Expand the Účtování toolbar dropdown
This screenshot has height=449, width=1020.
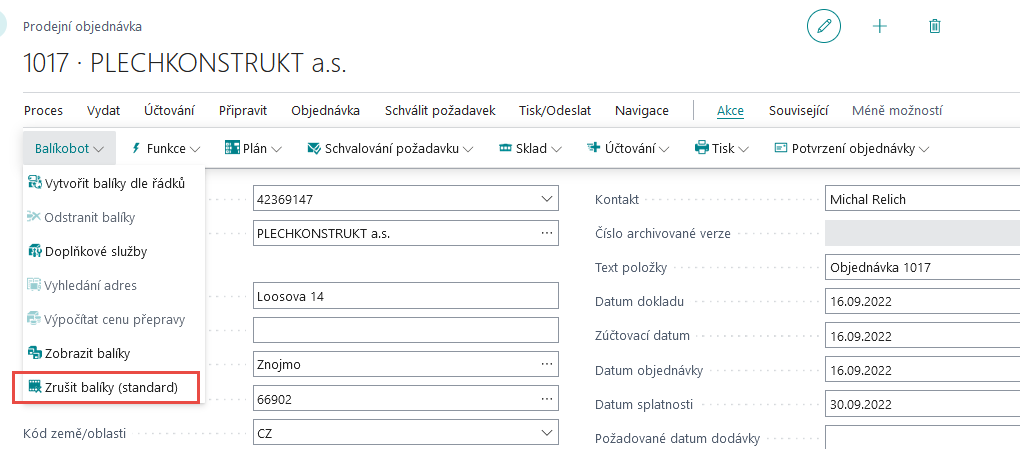pyautogui.click(x=664, y=149)
